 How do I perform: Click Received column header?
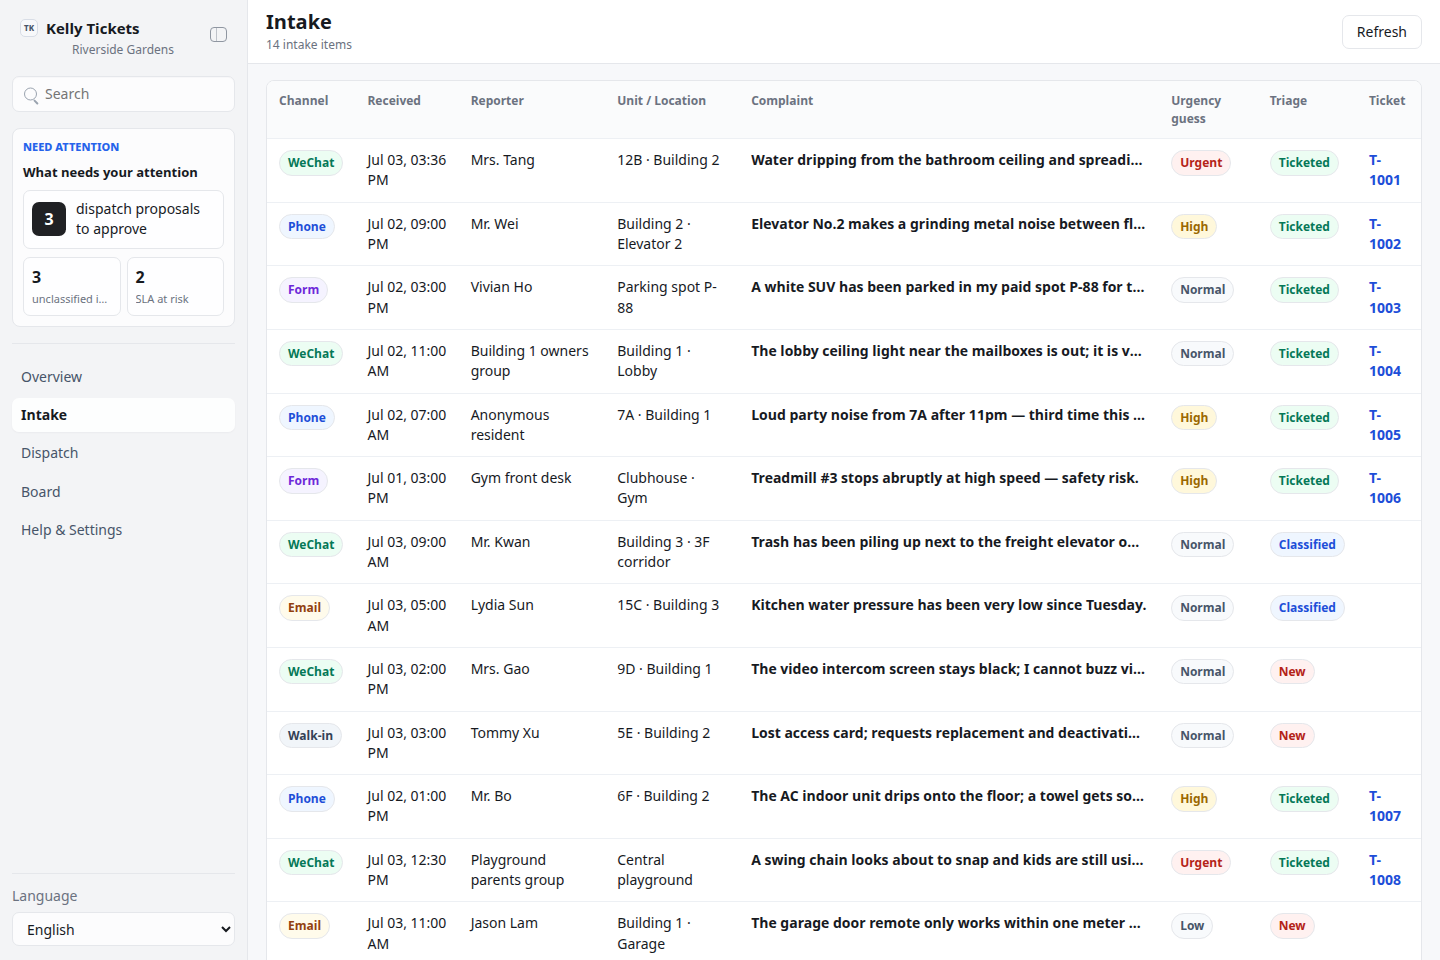click(x=394, y=101)
